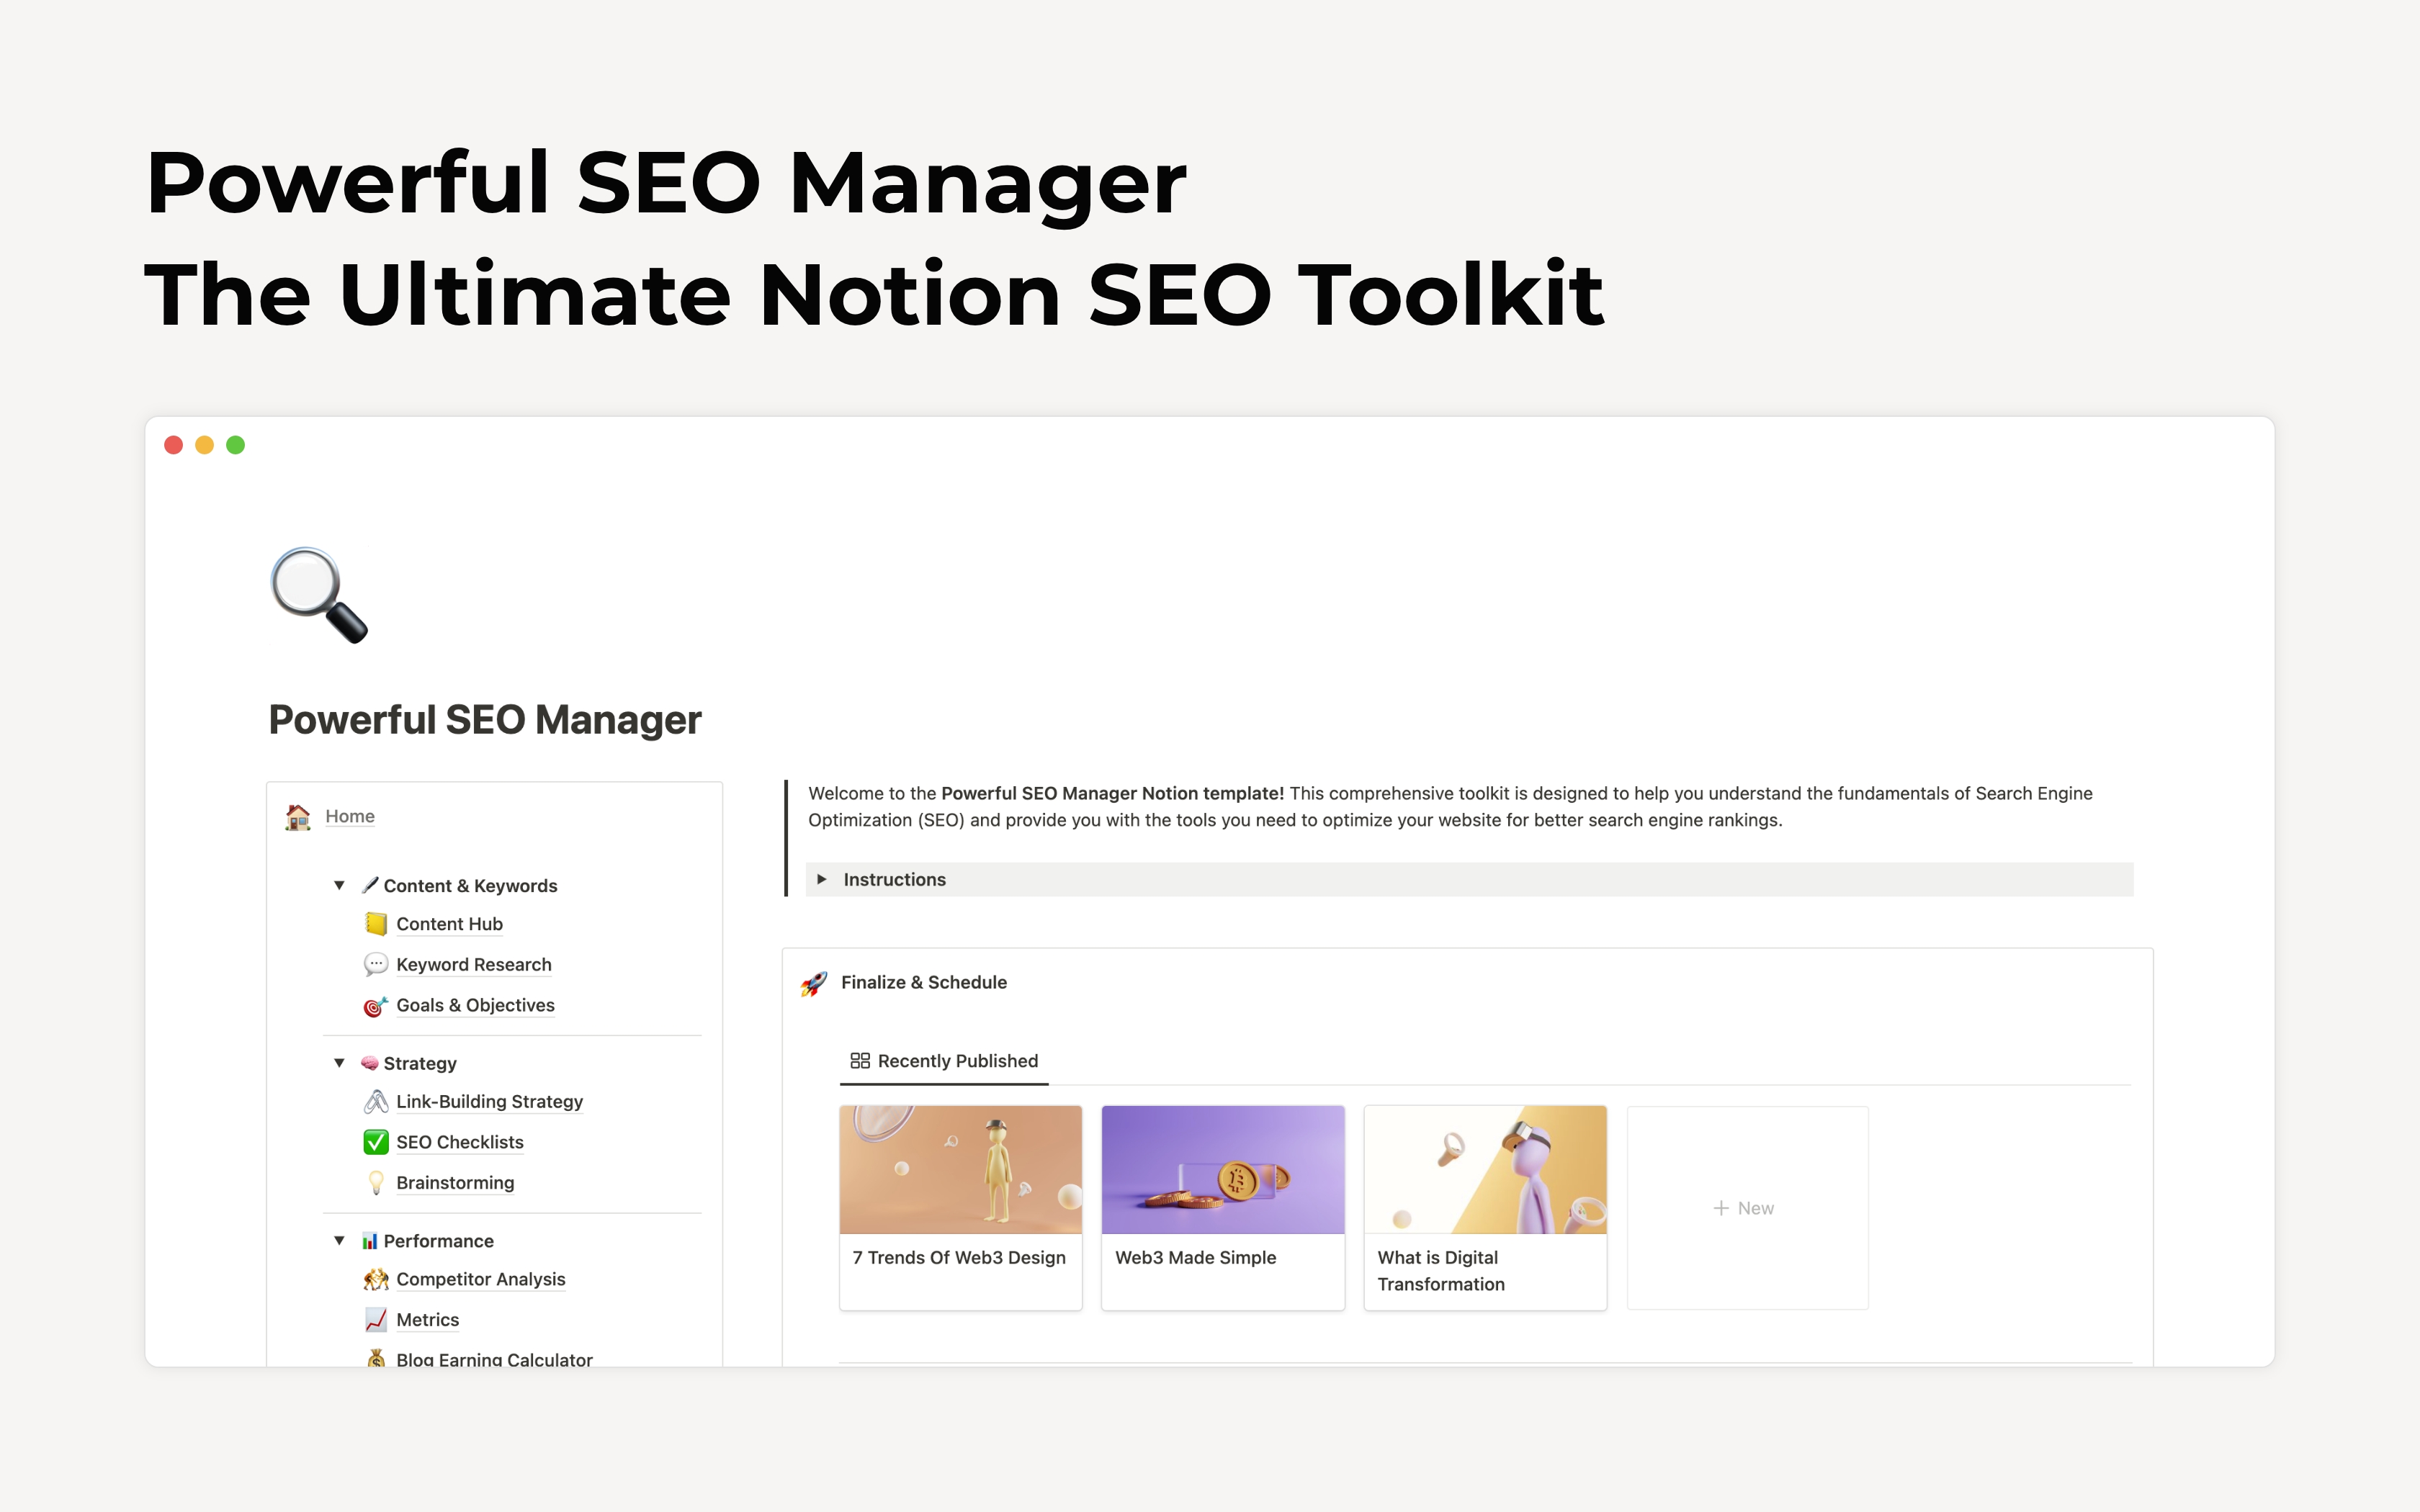
Task: Click the paperclip icon of Link-Building Strategy
Action: click(376, 1102)
